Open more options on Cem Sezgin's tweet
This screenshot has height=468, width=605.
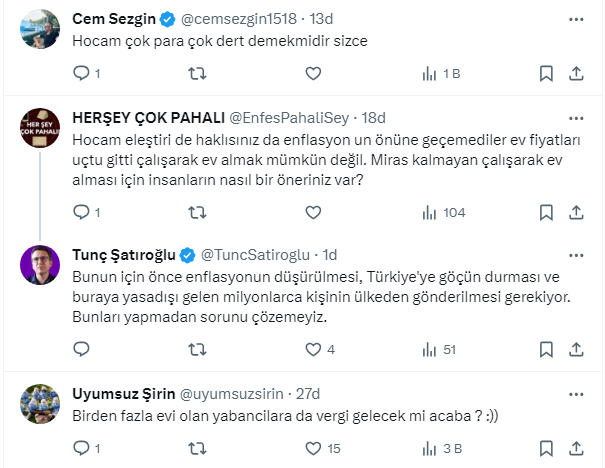click(x=576, y=18)
